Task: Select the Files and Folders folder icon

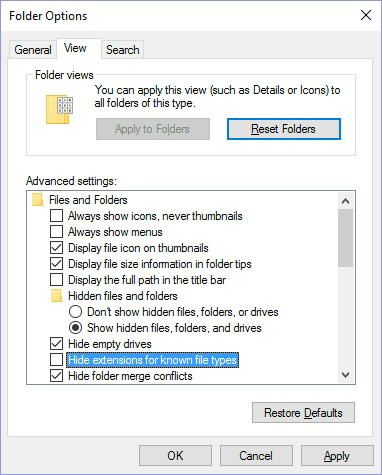Action: click(x=38, y=200)
